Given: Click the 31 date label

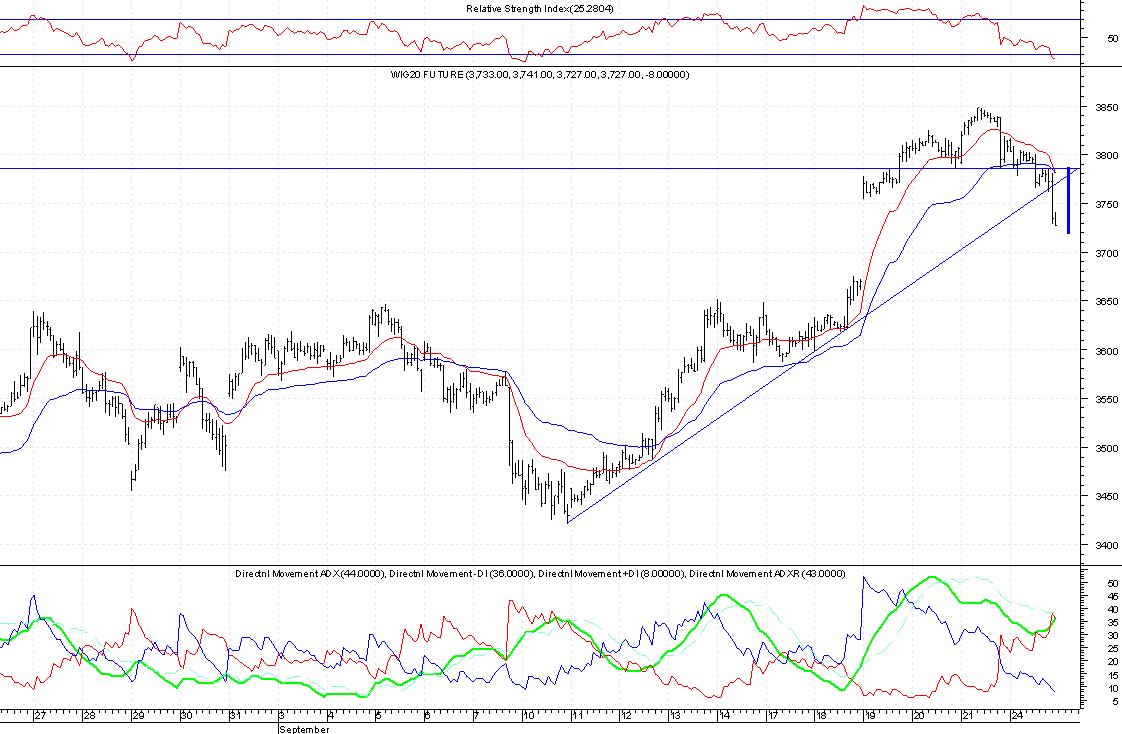Looking at the screenshot, I should pyautogui.click(x=235, y=715).
